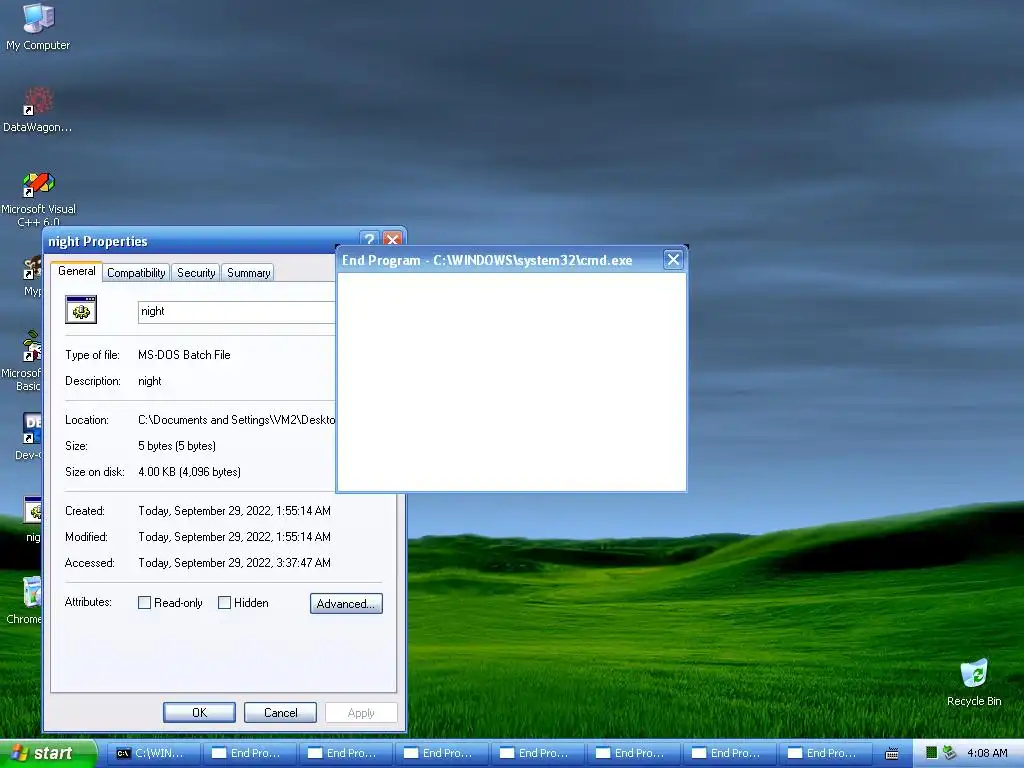Switch to the Summary tab

click(248, 273)
